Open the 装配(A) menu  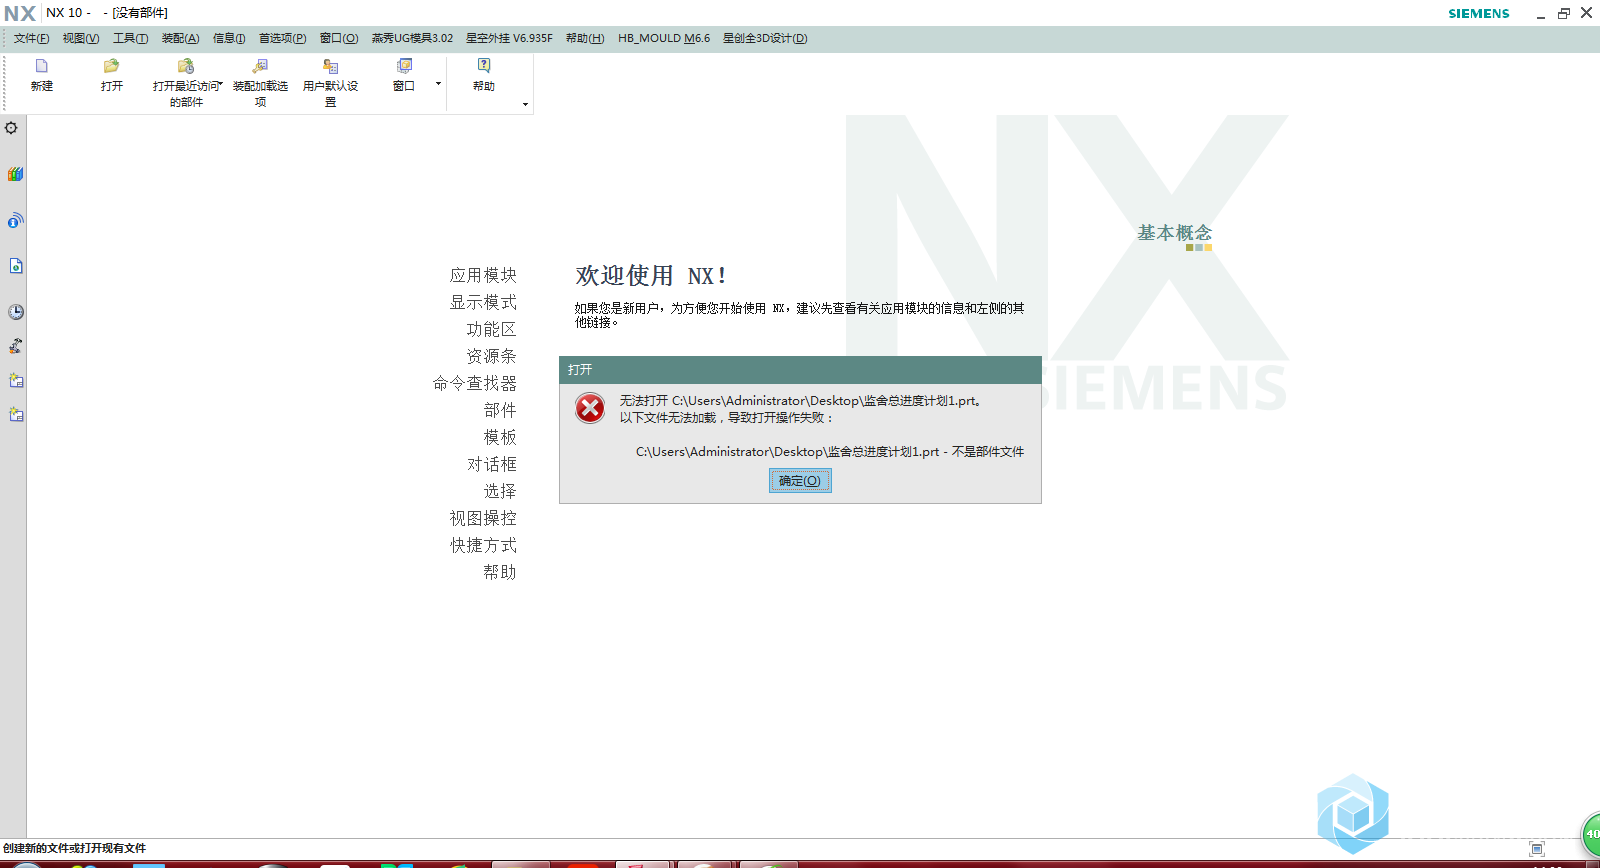(x=180, y=38)
